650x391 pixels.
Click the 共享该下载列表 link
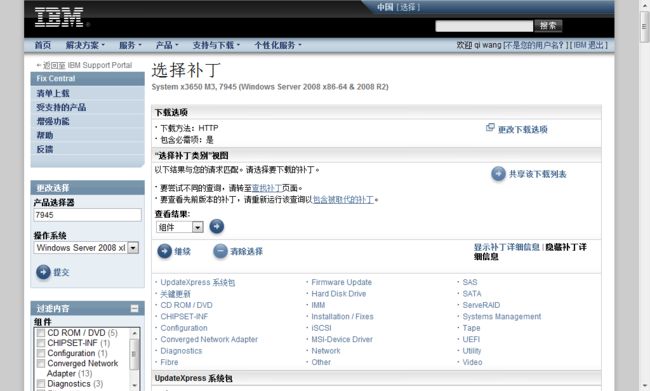[x=538, y=174]
